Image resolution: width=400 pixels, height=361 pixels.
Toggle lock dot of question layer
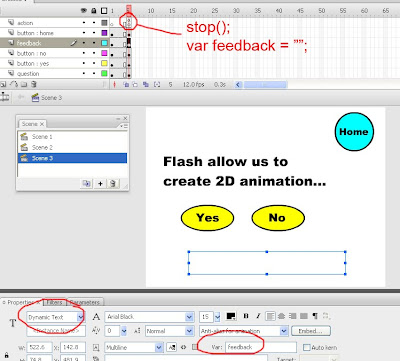pos(94,73)
